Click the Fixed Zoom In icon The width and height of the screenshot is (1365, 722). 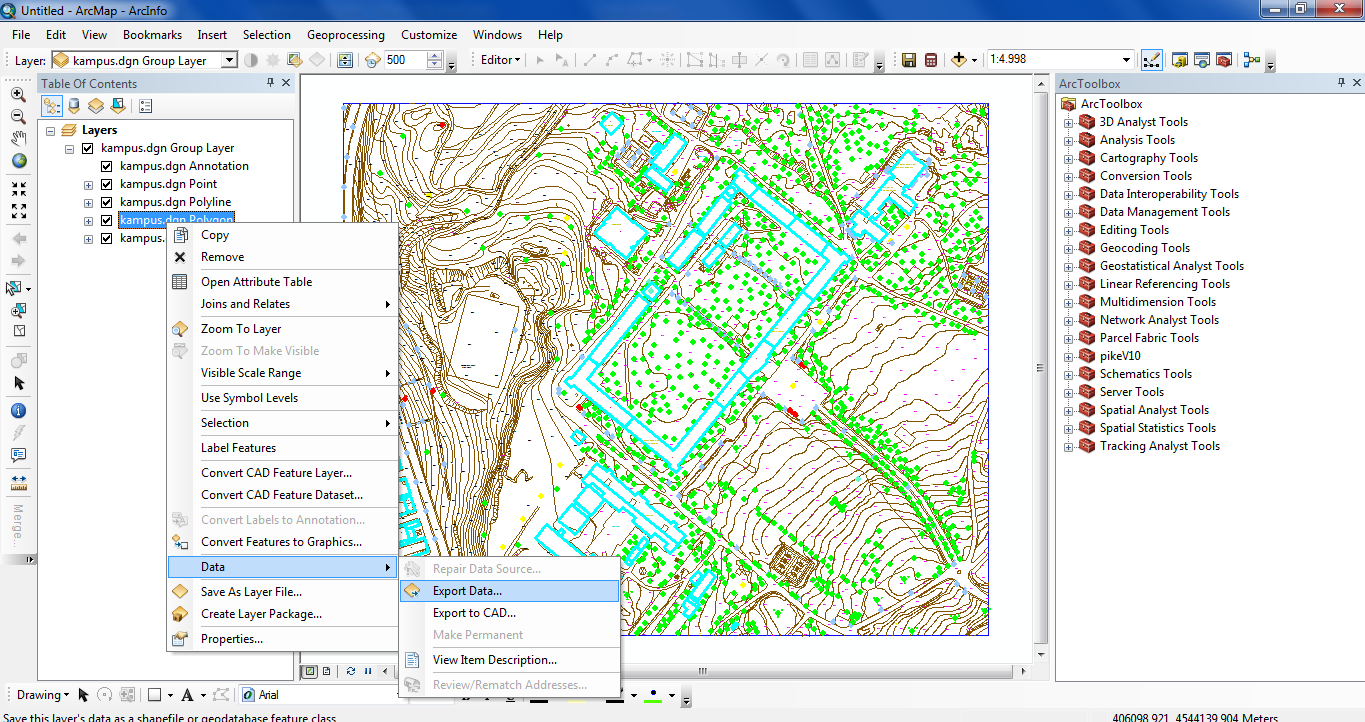18,188
